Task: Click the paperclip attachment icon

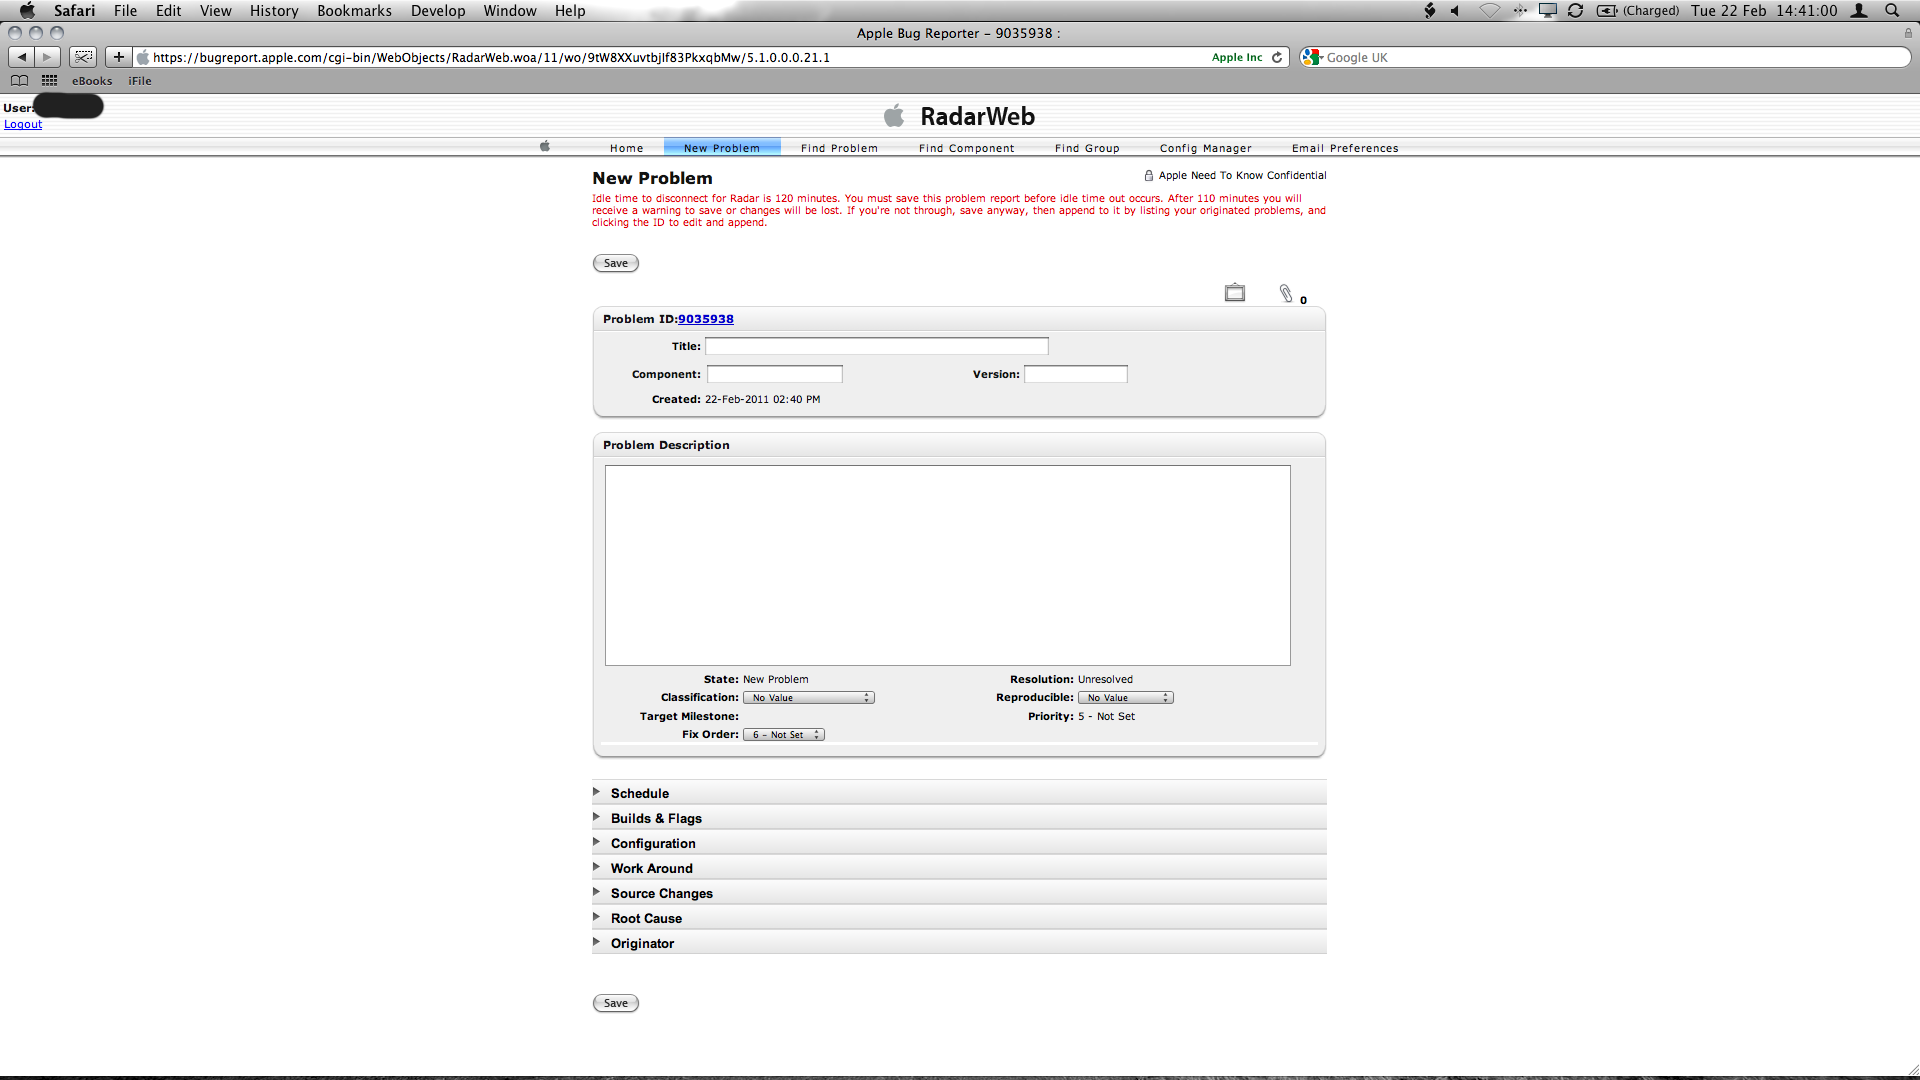Action: (1286, 293)
